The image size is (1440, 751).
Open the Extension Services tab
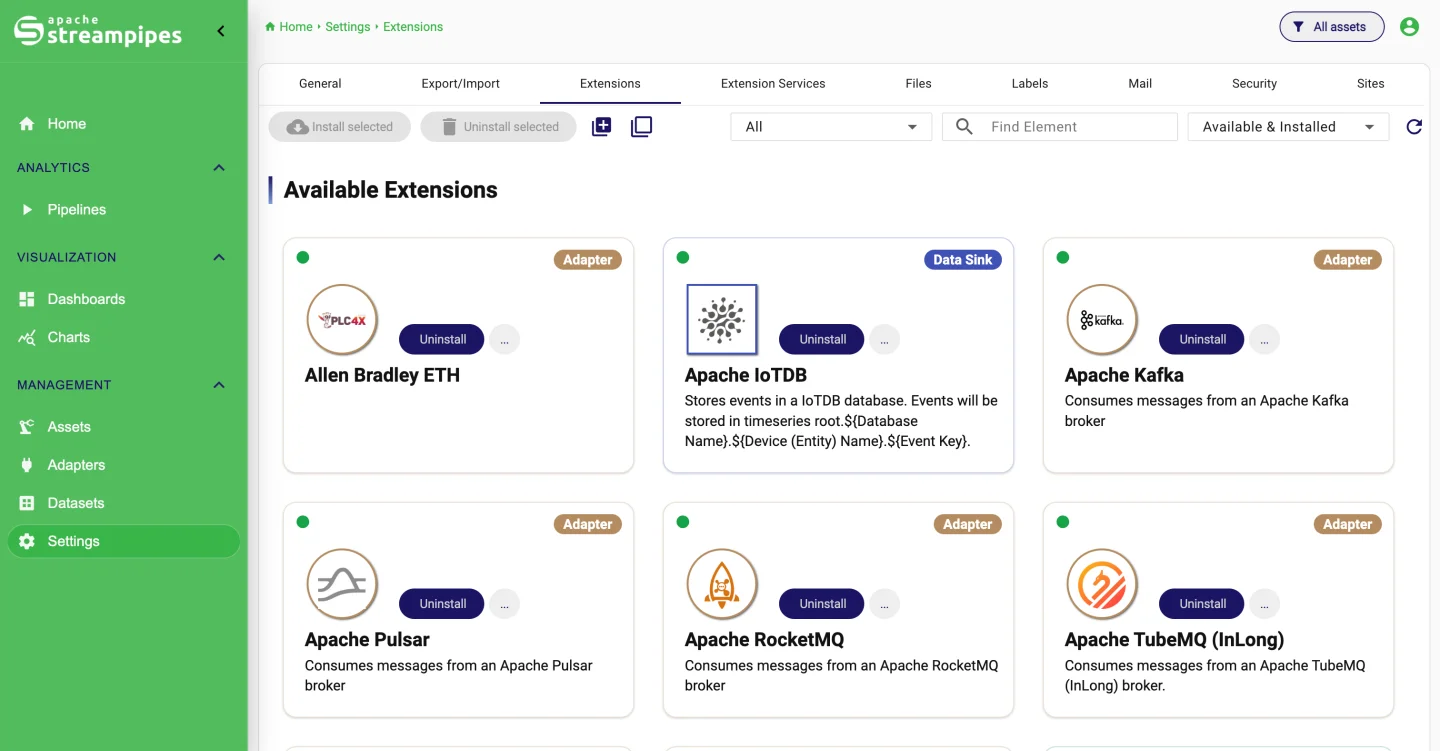pos(773,84)
